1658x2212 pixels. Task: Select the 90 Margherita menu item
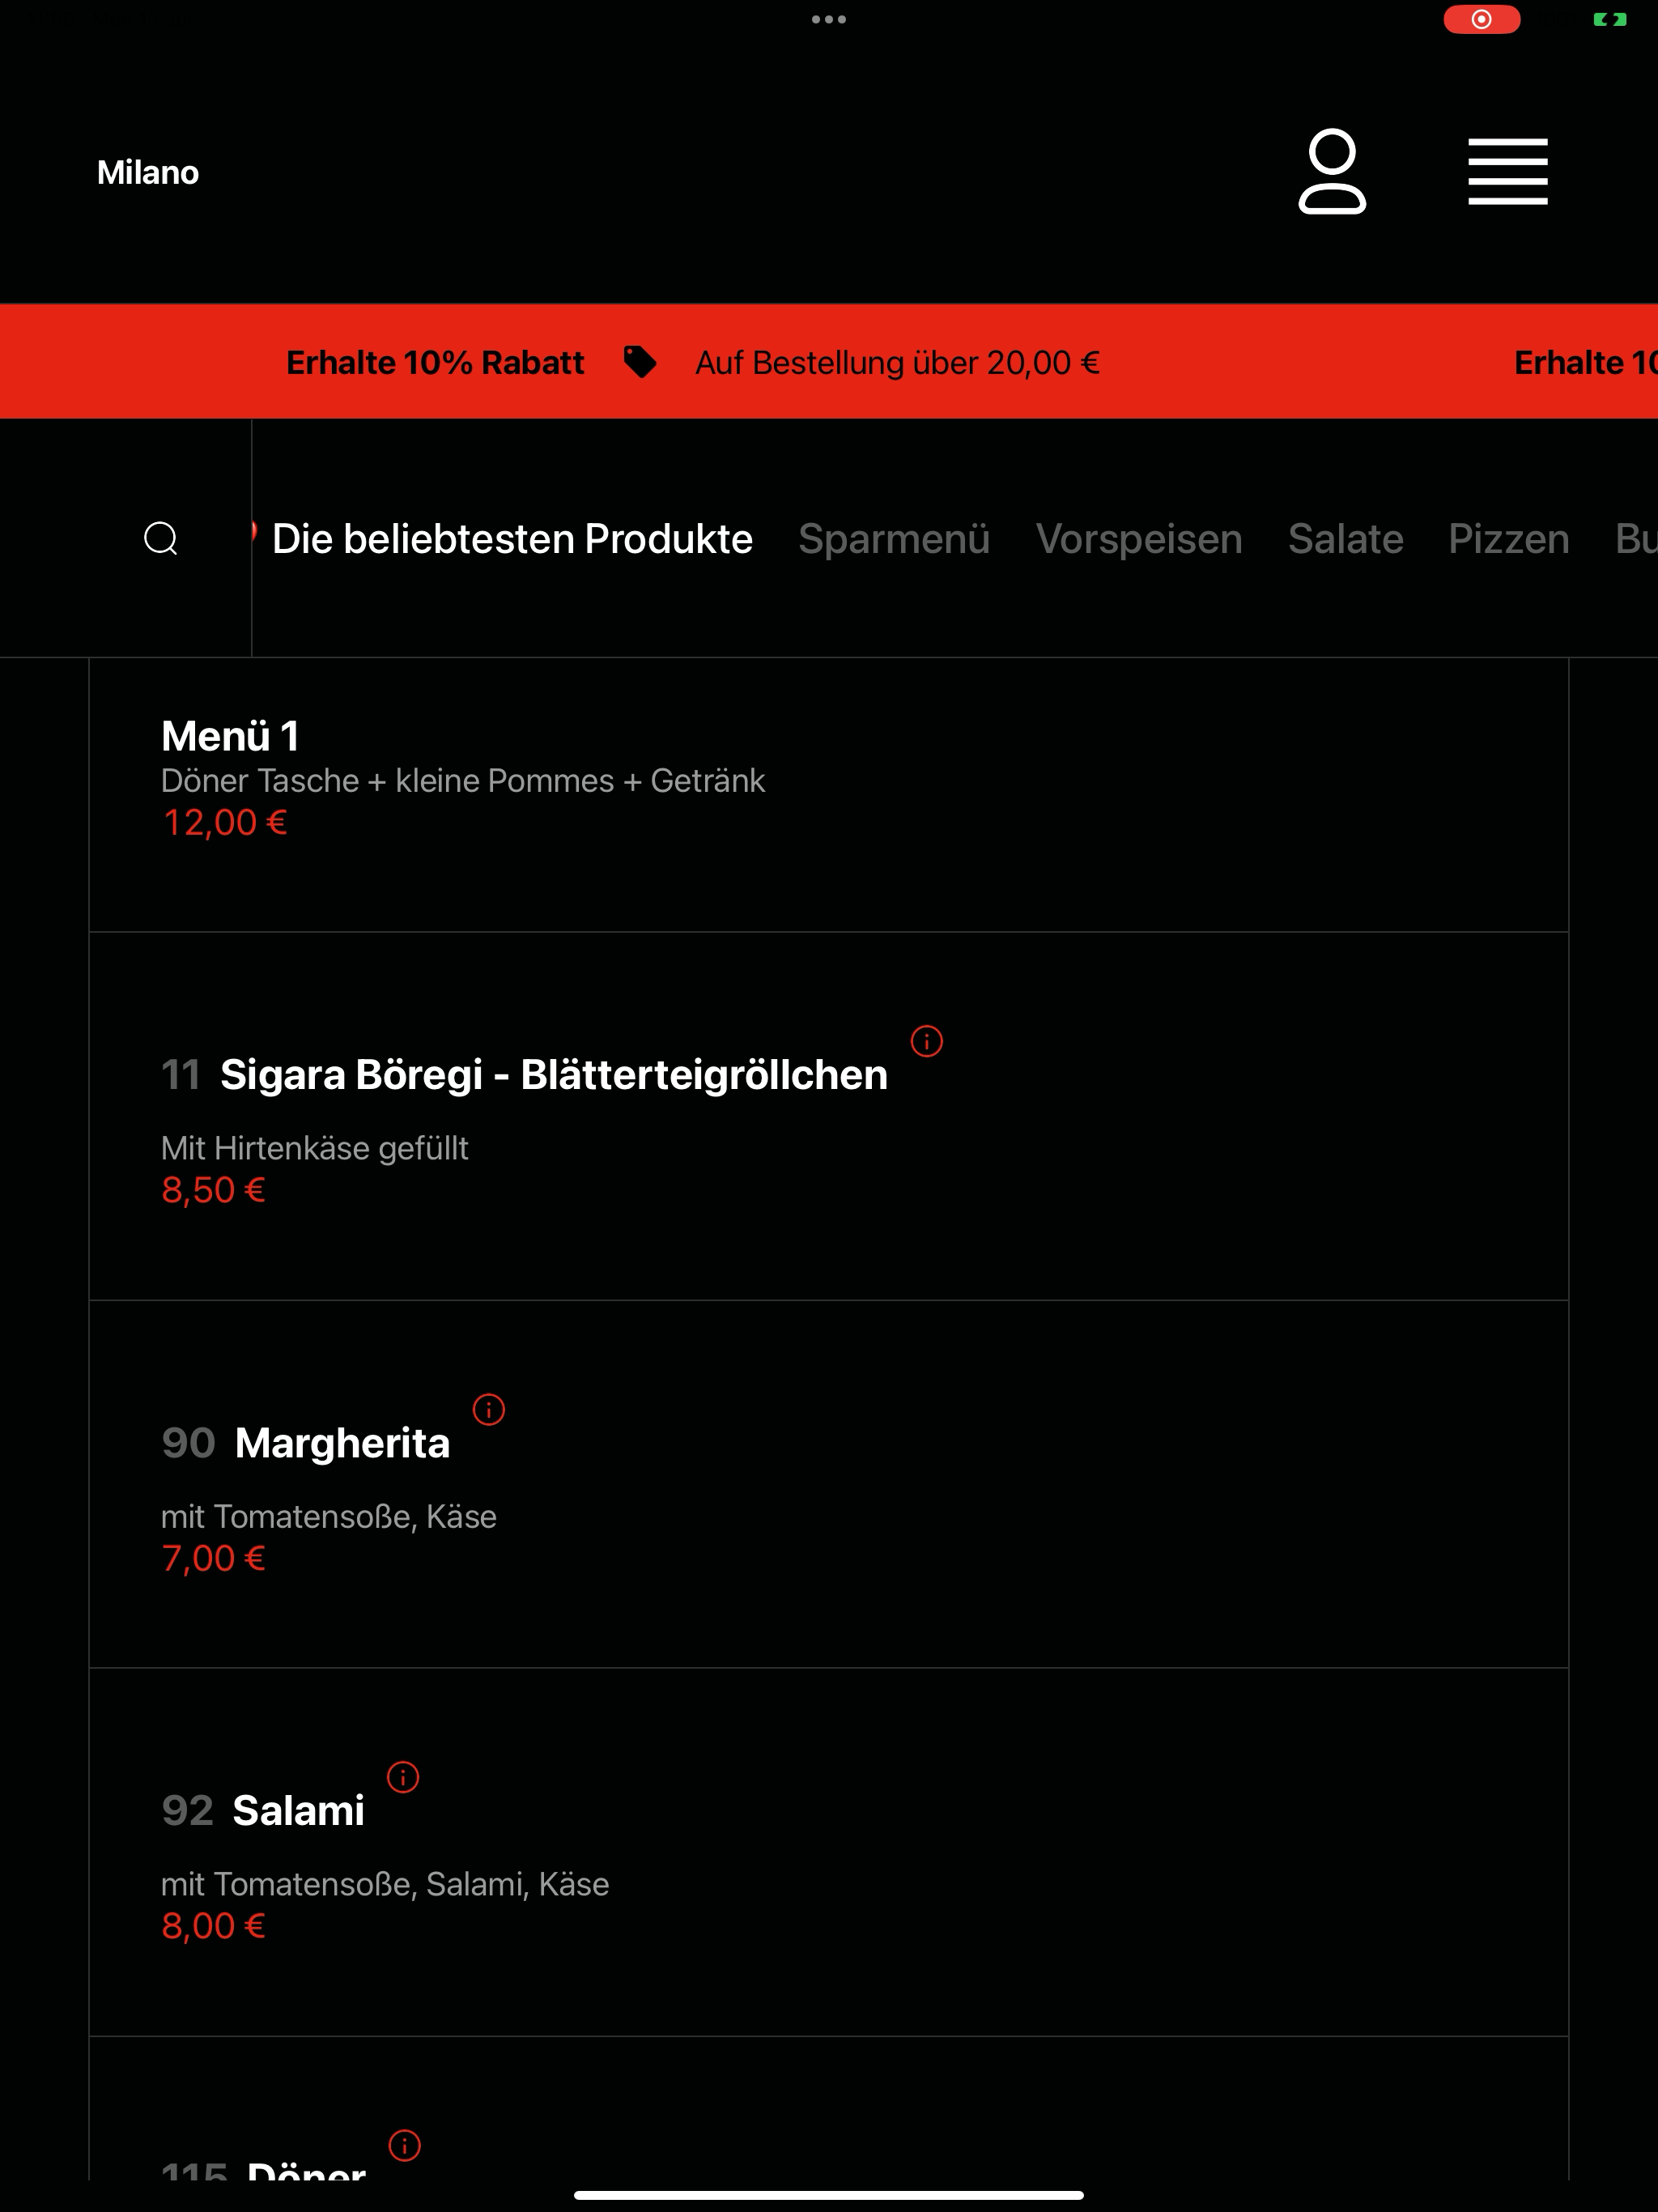pyautogui.click(x=828, y=1484)
